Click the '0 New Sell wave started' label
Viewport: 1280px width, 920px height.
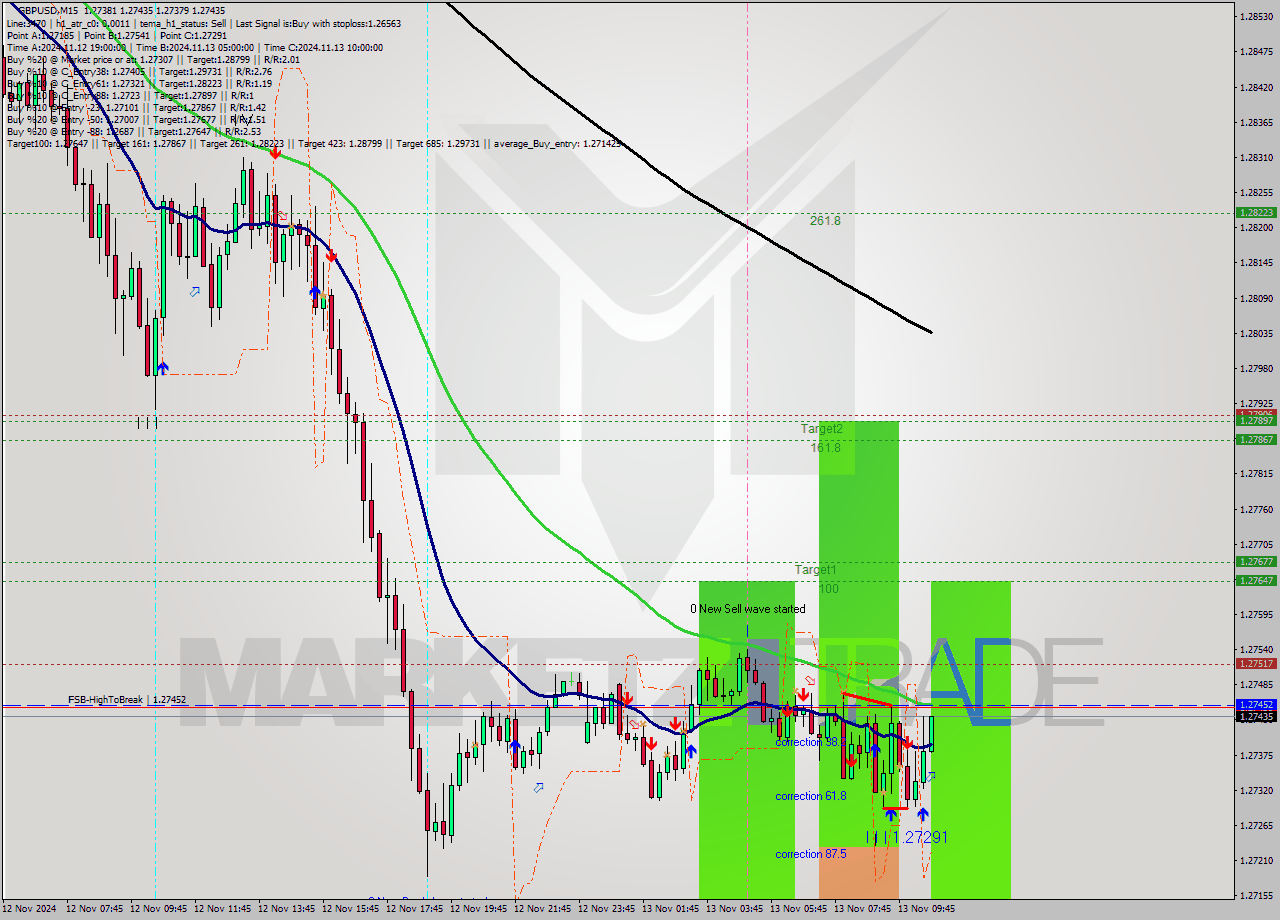click(x=748, y=609)
